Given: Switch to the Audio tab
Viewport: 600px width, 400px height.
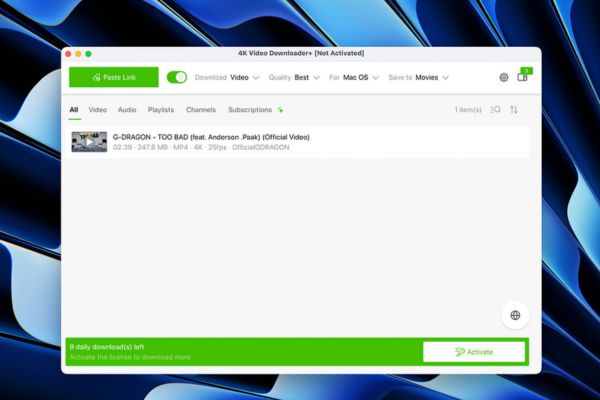Looking at the screenshot, I should point(127,110).
